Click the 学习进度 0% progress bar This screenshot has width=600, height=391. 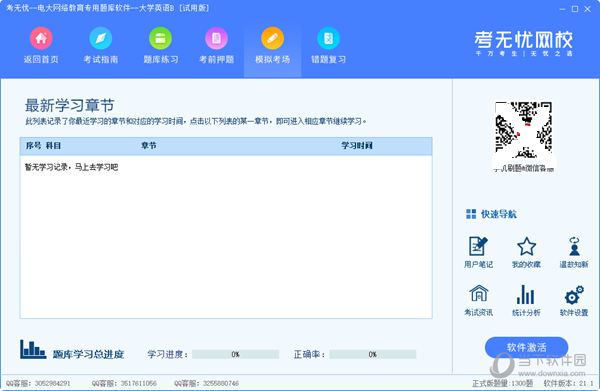point(235,354)
